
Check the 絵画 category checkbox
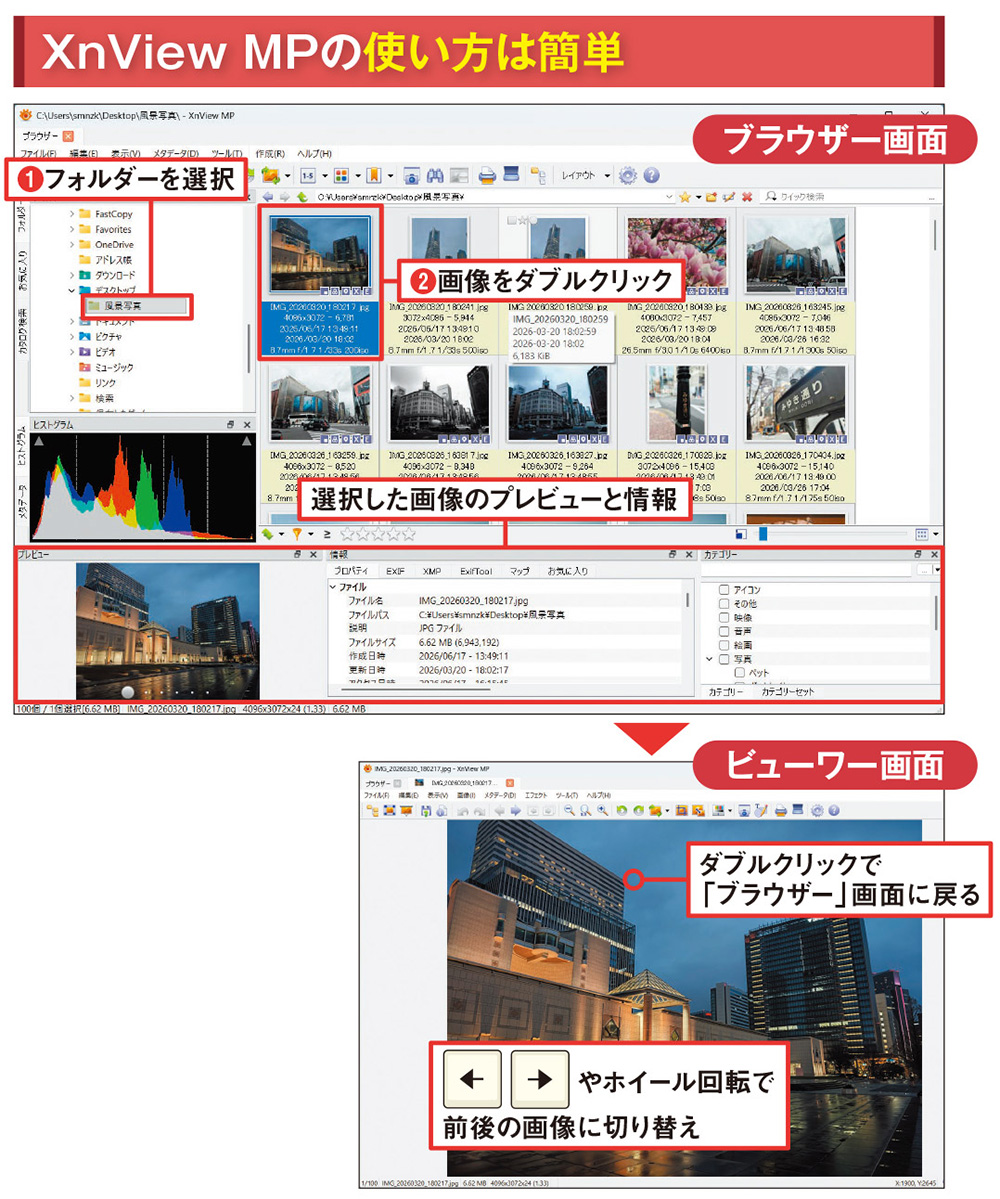724,645
